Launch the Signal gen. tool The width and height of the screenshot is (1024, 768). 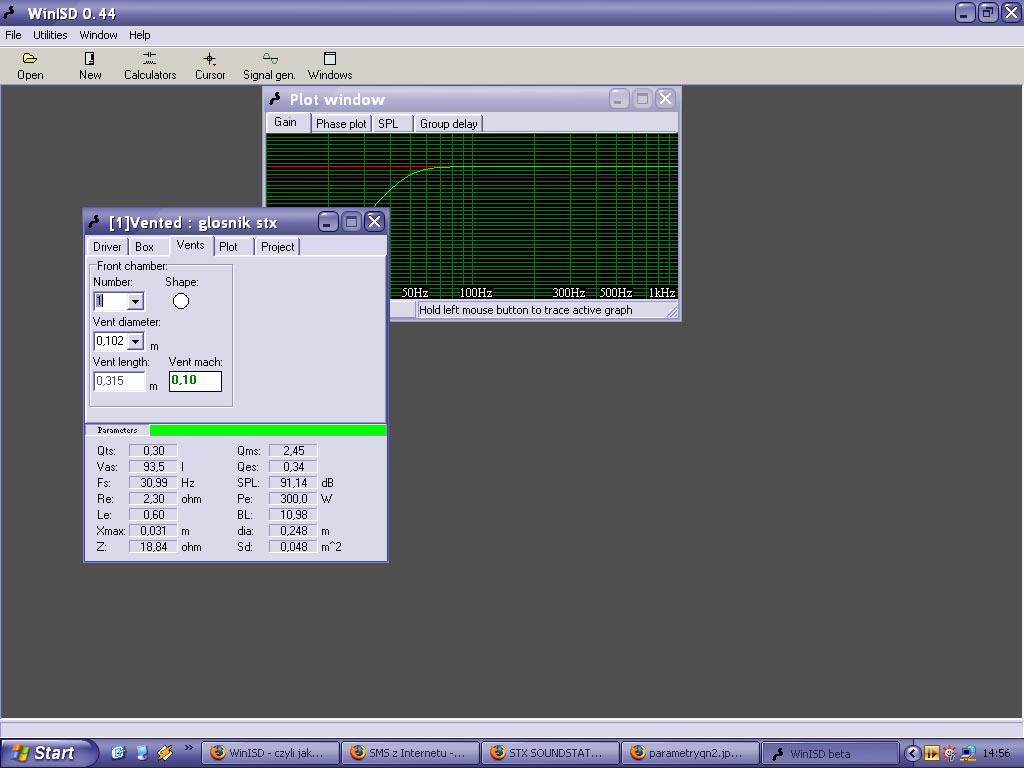click(x=269, y=66)
